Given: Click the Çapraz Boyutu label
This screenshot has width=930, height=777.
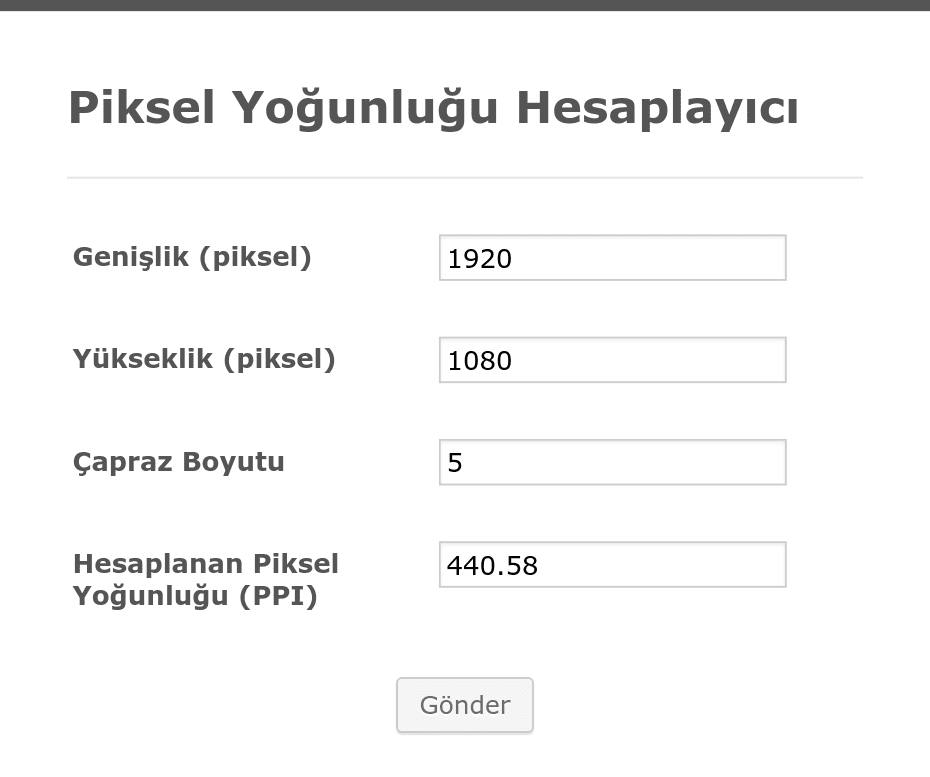Looking at the screenshot, I should tap(178, 462).
